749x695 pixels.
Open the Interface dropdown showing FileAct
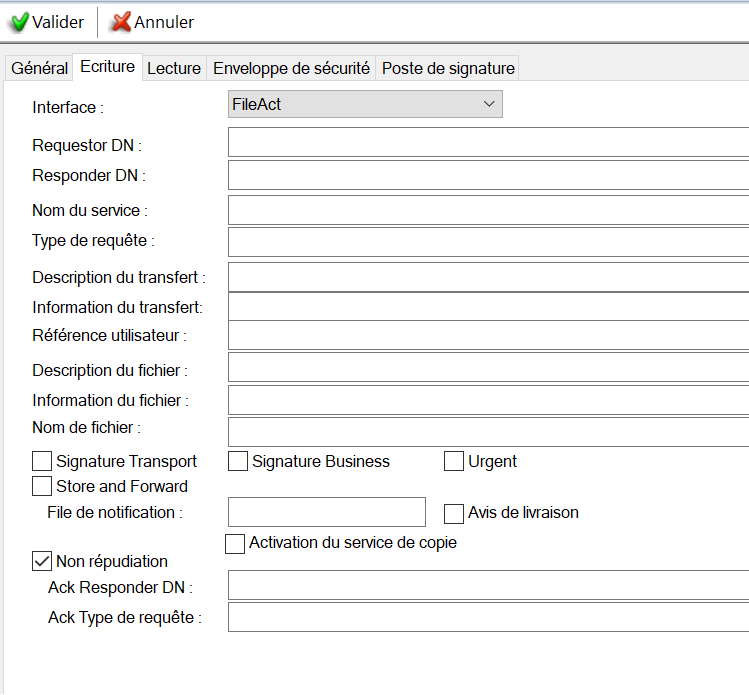tap(365, 104)
